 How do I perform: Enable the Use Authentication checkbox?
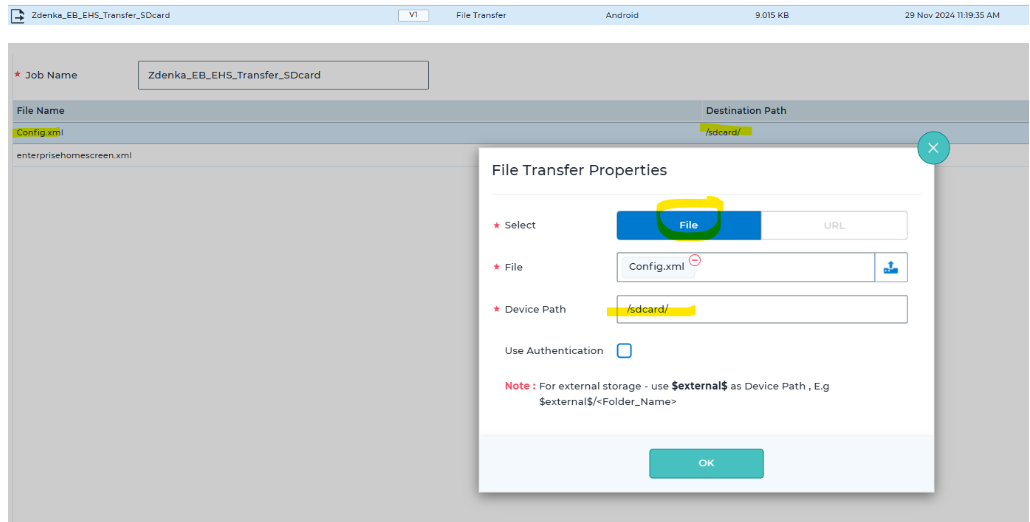(x=624, y=351)
